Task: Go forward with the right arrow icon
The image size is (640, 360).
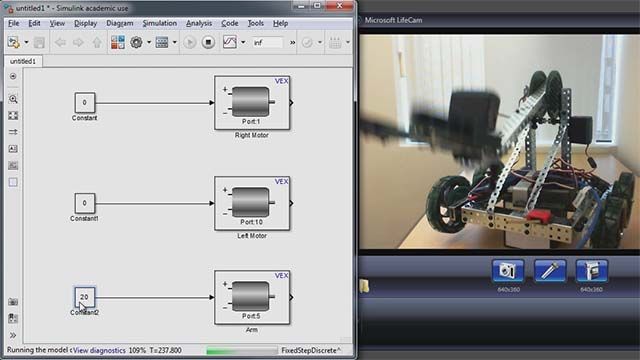Action: [78, 42]
